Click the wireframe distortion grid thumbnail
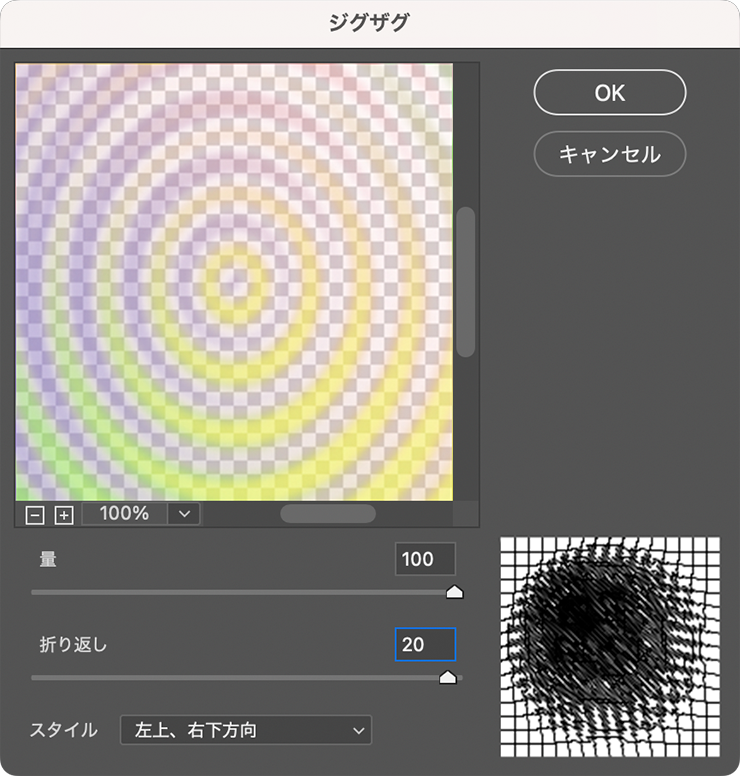Screen dimensions: 740x776 [610, 646]
